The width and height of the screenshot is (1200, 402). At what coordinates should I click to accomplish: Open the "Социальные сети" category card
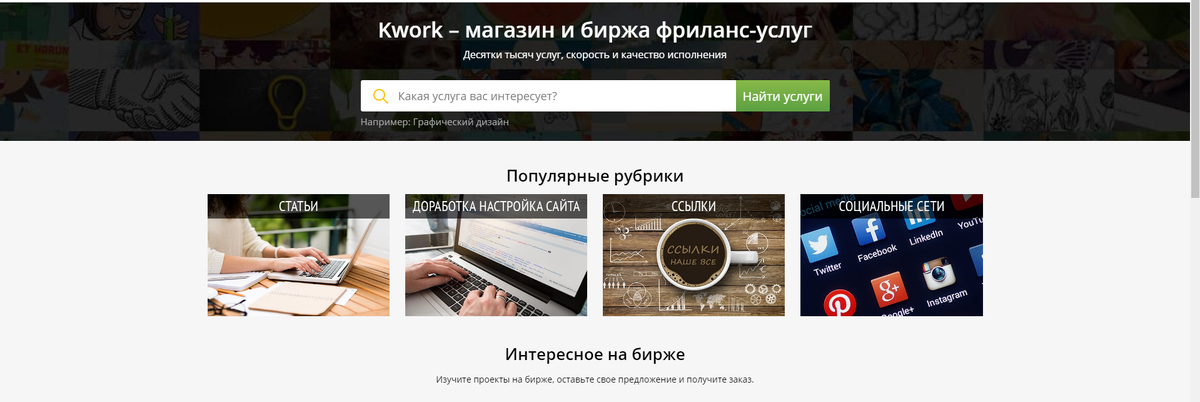(x=891, y=255)
